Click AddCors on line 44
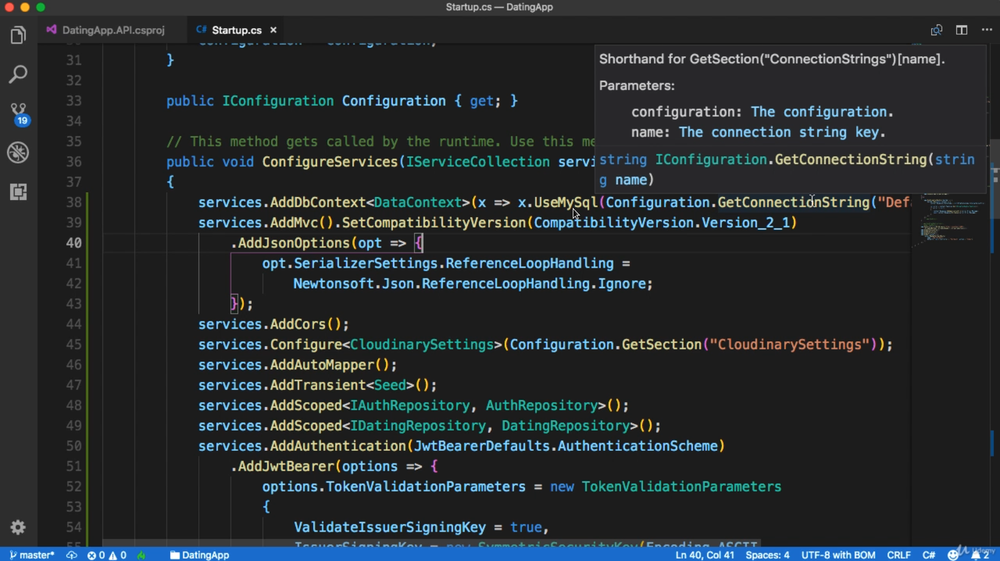This screenshot has width=1000, height=561. 298,324
